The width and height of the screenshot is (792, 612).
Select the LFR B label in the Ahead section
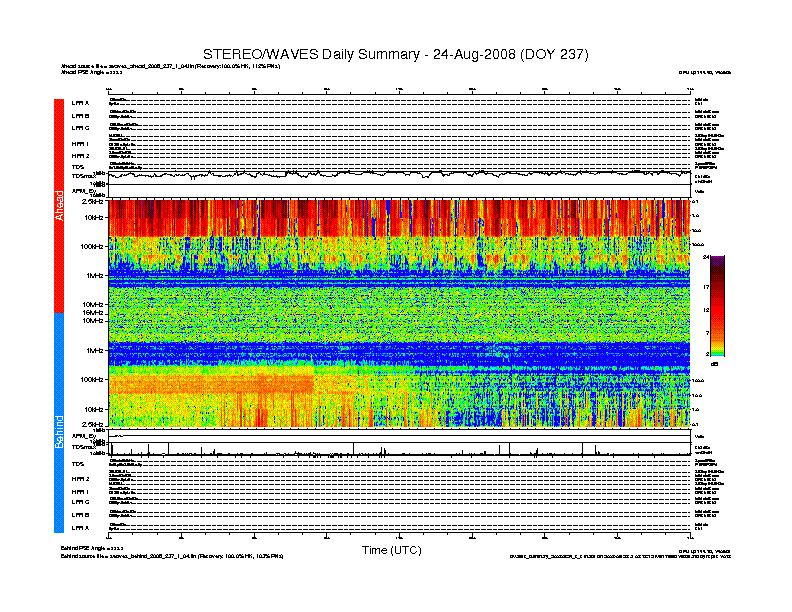(x=80, y=116)
